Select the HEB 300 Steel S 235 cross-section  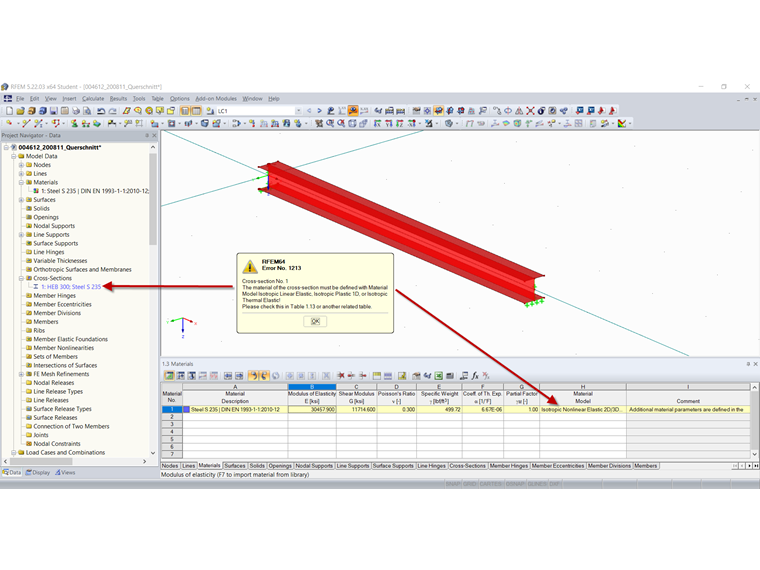tap(71, 287)
